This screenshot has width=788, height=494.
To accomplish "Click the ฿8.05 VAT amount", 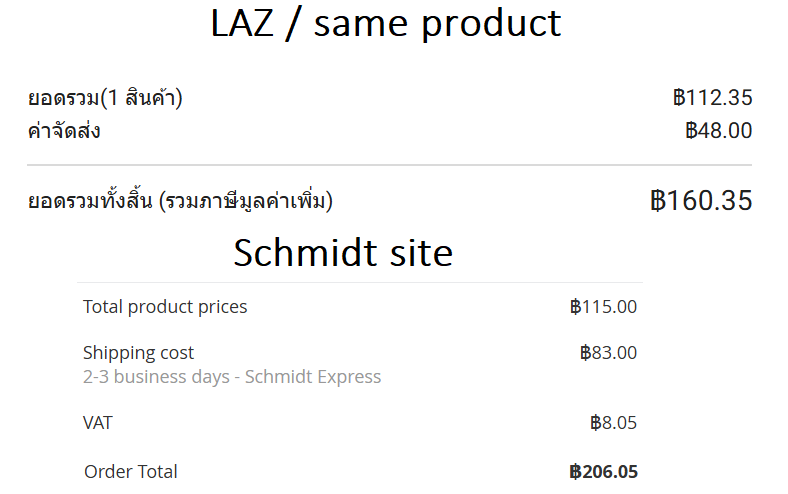I will (613, 423).
